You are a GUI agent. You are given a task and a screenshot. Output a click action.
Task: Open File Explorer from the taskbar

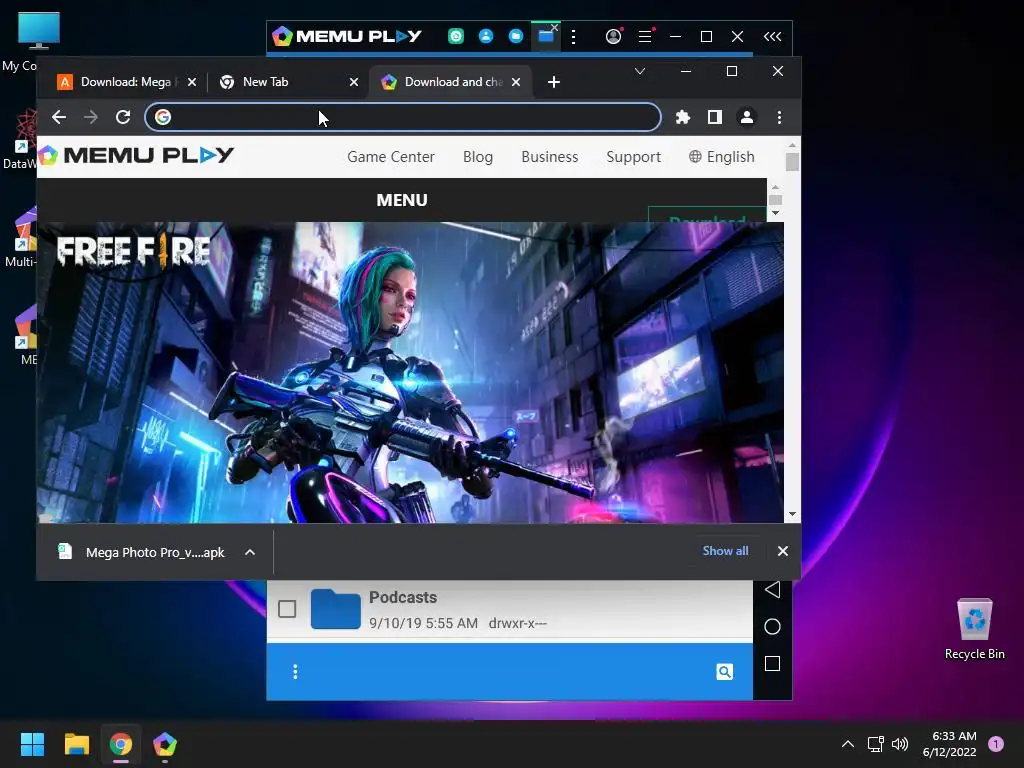(x=76, y=744)
